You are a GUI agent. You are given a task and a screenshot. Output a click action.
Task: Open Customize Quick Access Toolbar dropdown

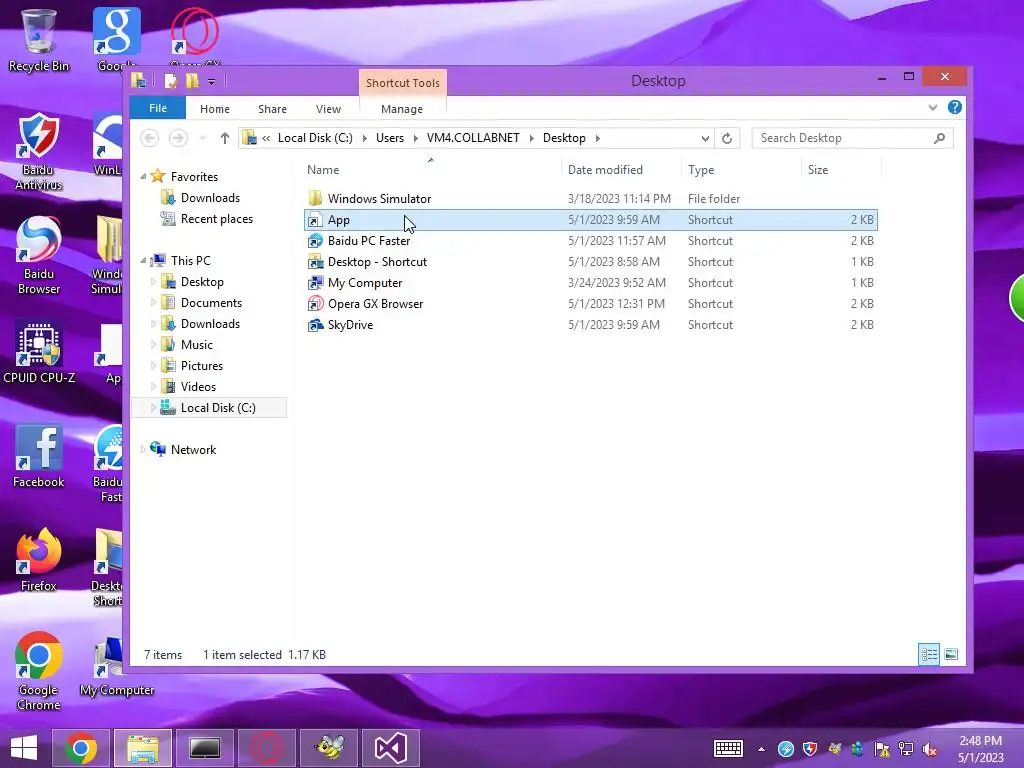212,82
